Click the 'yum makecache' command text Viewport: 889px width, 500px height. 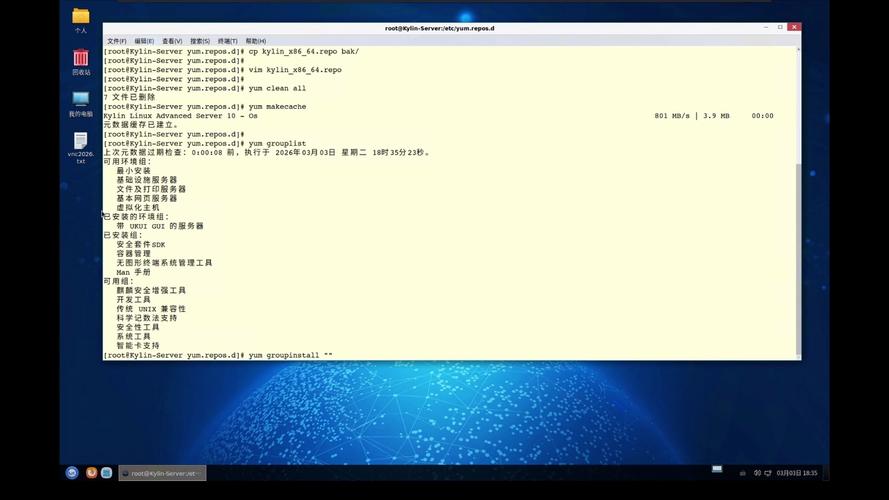click(277, 107)
